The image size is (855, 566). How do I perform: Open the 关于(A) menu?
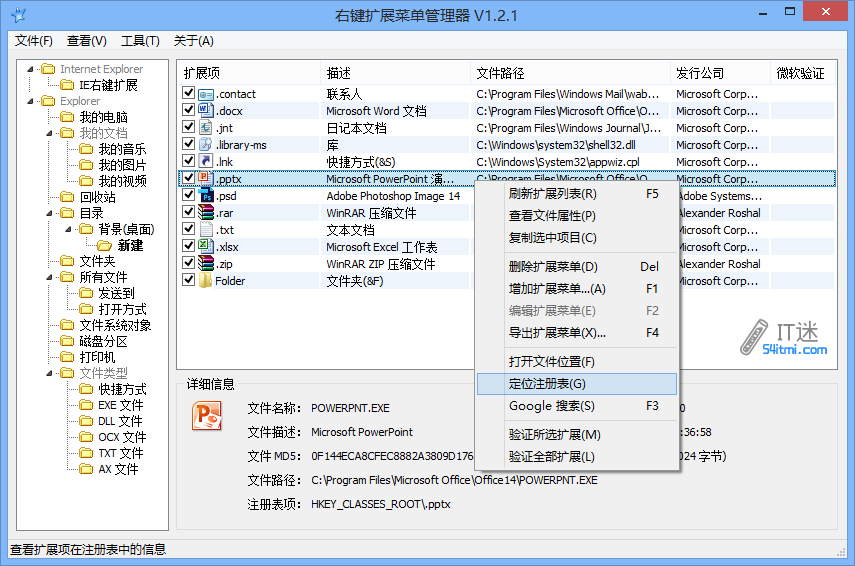click(194, 41)
